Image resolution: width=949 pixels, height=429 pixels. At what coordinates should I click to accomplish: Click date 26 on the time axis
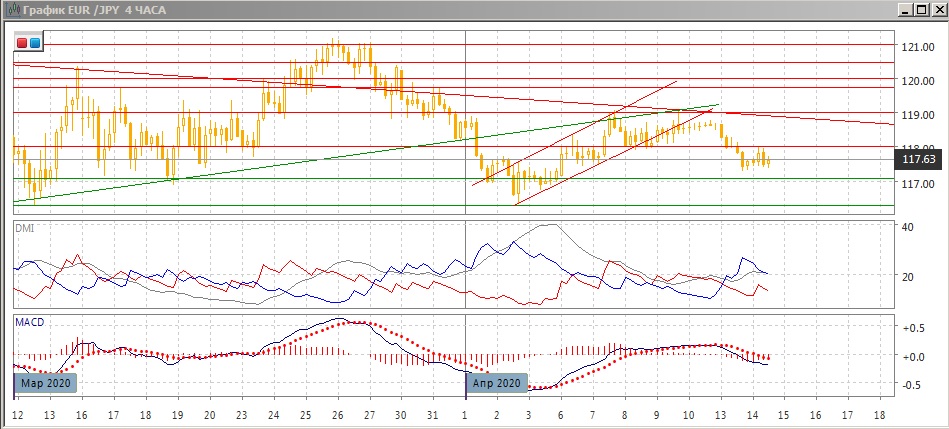[337, 414]
